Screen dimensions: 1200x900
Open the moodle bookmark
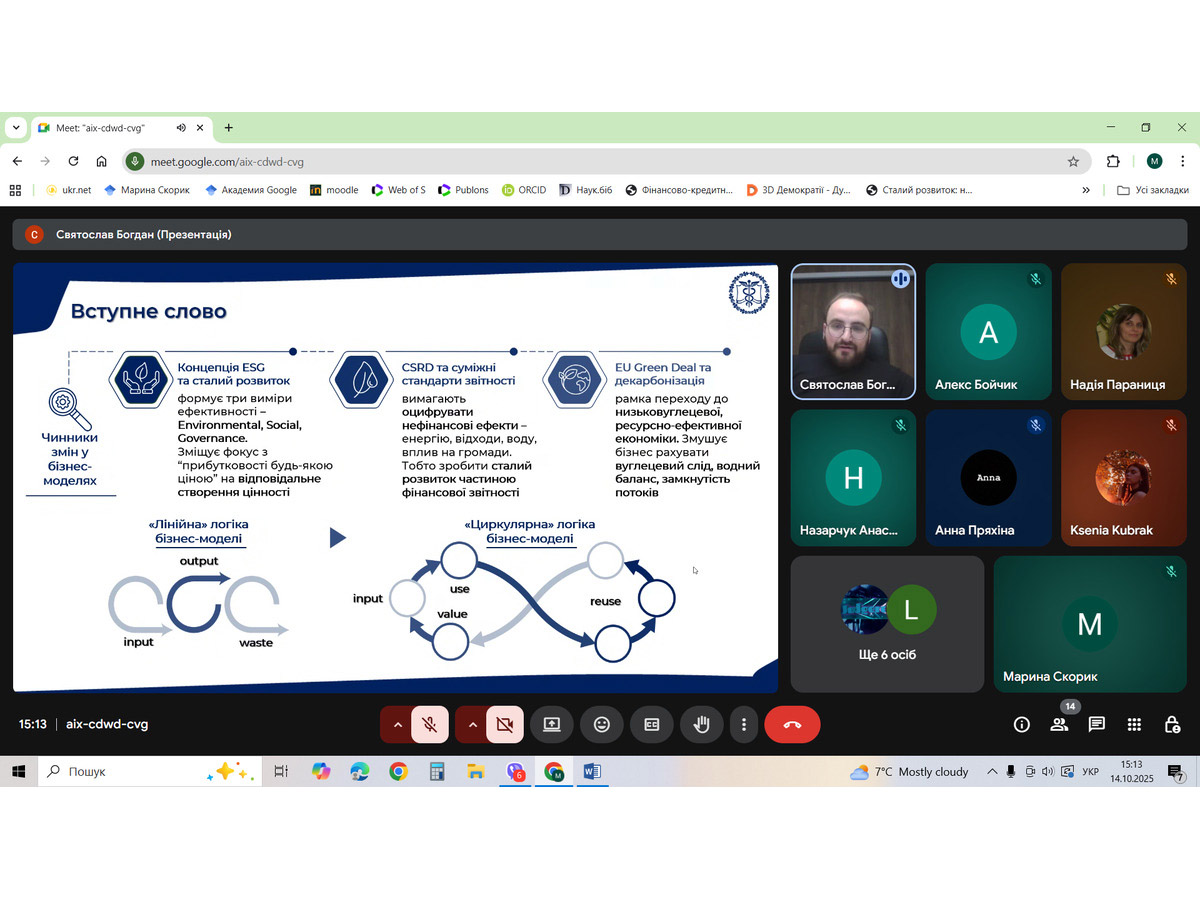tap(334, 190)
